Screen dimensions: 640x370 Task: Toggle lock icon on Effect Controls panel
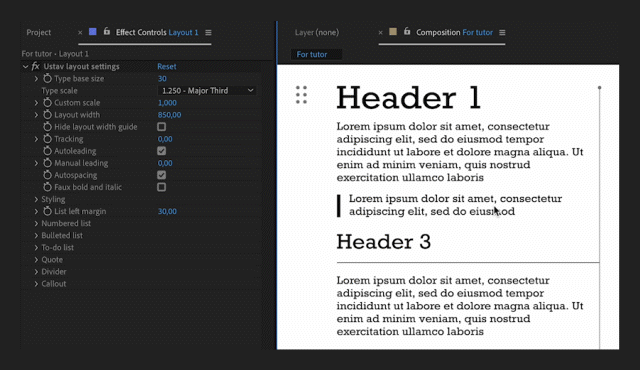click(107, 31)
